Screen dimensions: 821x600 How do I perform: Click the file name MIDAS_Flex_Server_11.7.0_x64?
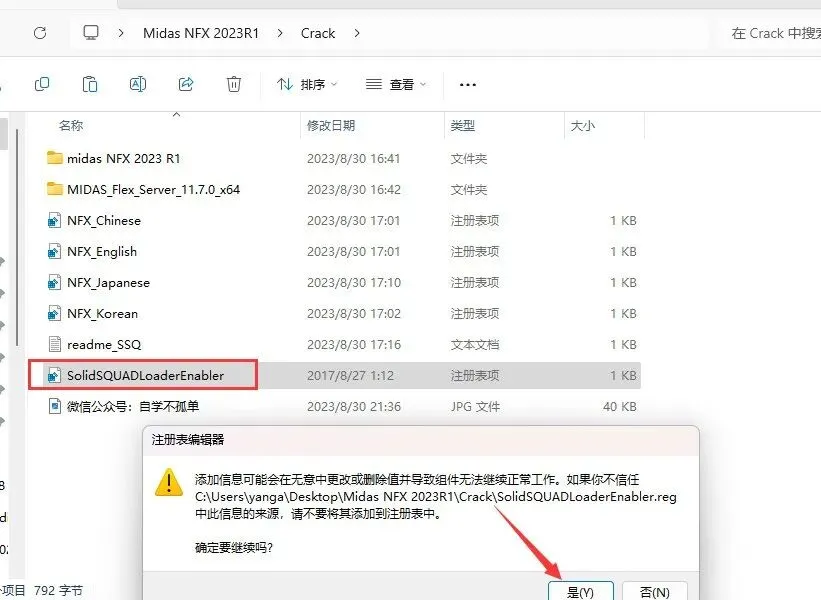pyautogui.click(x=153, y=189)
